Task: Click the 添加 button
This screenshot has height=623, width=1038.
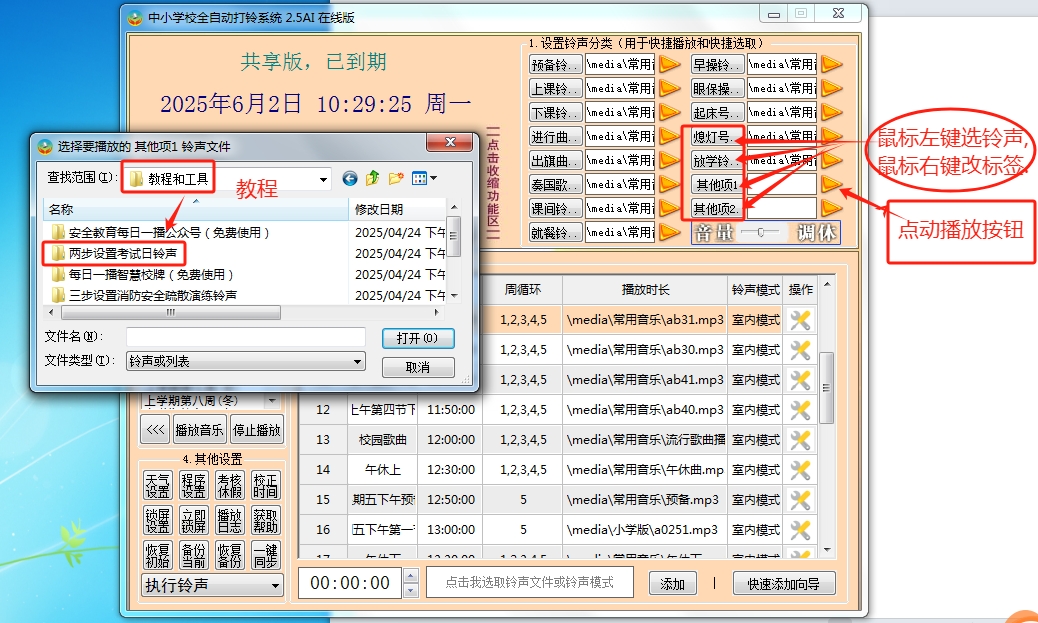Action: point(672,584)
